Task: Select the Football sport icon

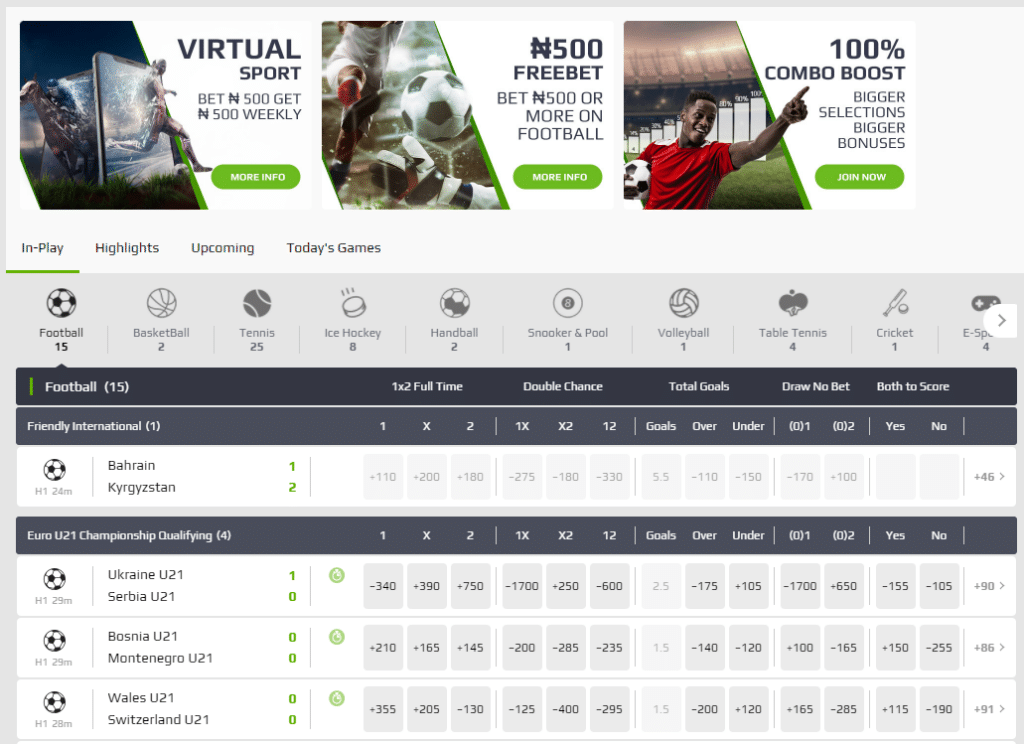Action: tap(61, 303)
